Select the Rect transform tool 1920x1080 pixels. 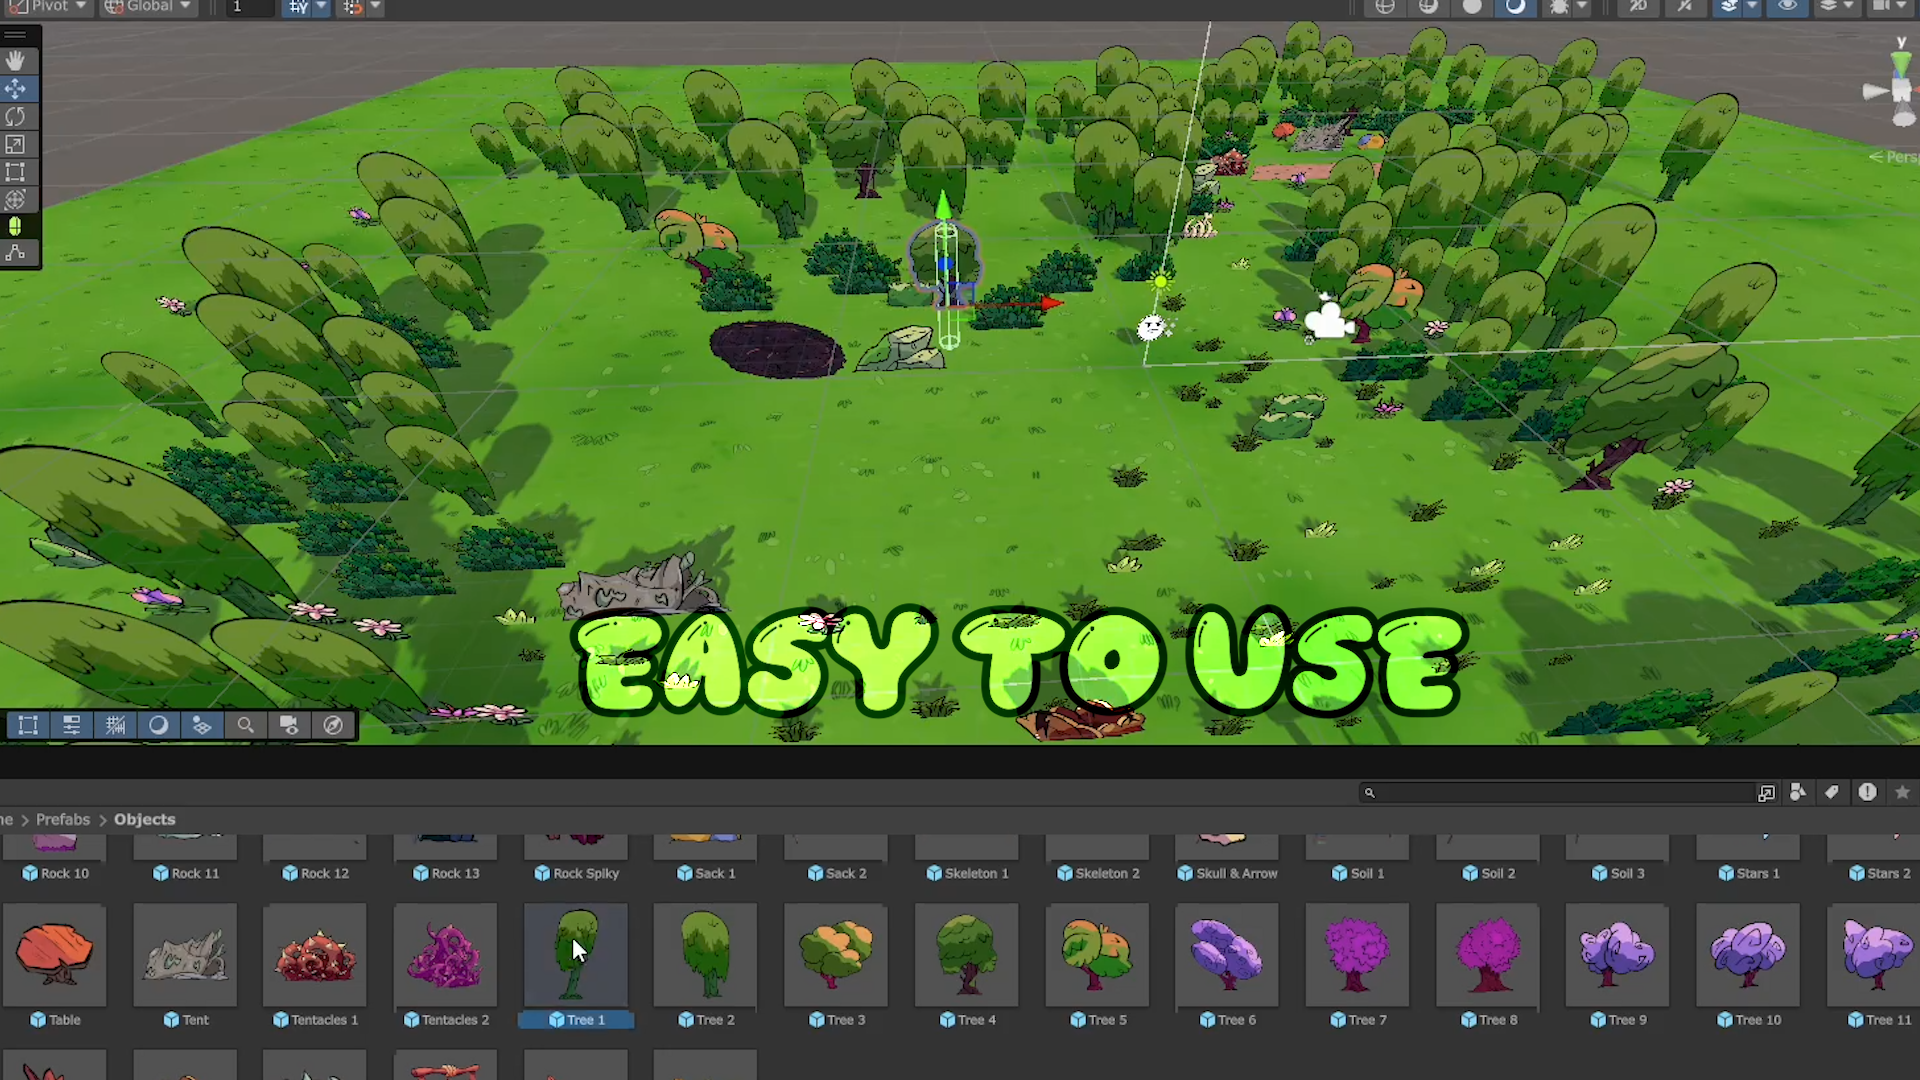(x=15, y=172)
